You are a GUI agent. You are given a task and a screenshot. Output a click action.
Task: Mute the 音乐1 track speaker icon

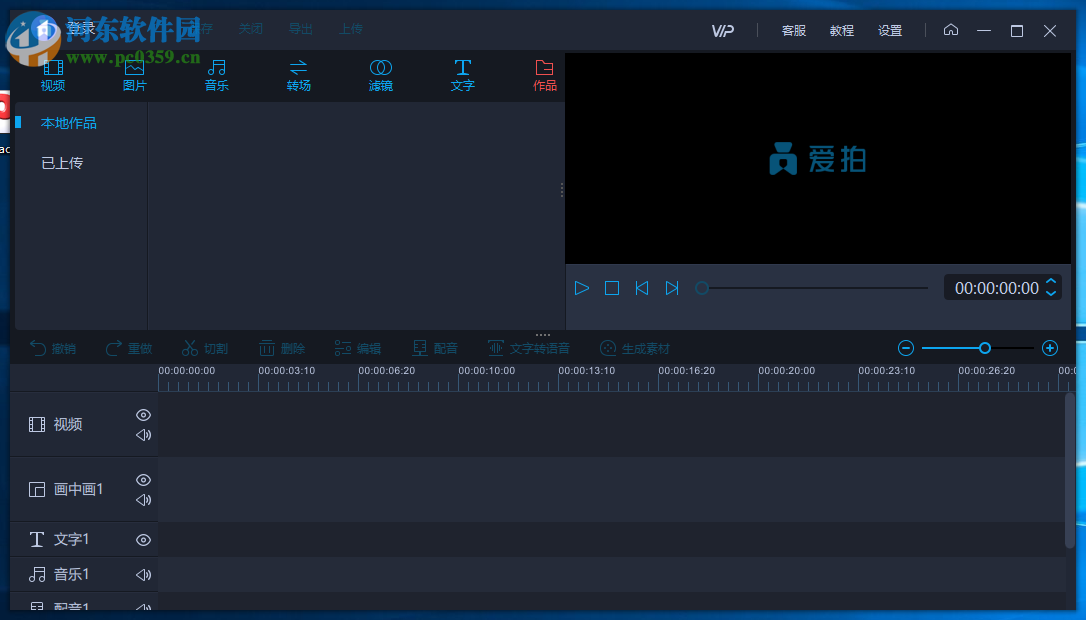tap(143, 574)
